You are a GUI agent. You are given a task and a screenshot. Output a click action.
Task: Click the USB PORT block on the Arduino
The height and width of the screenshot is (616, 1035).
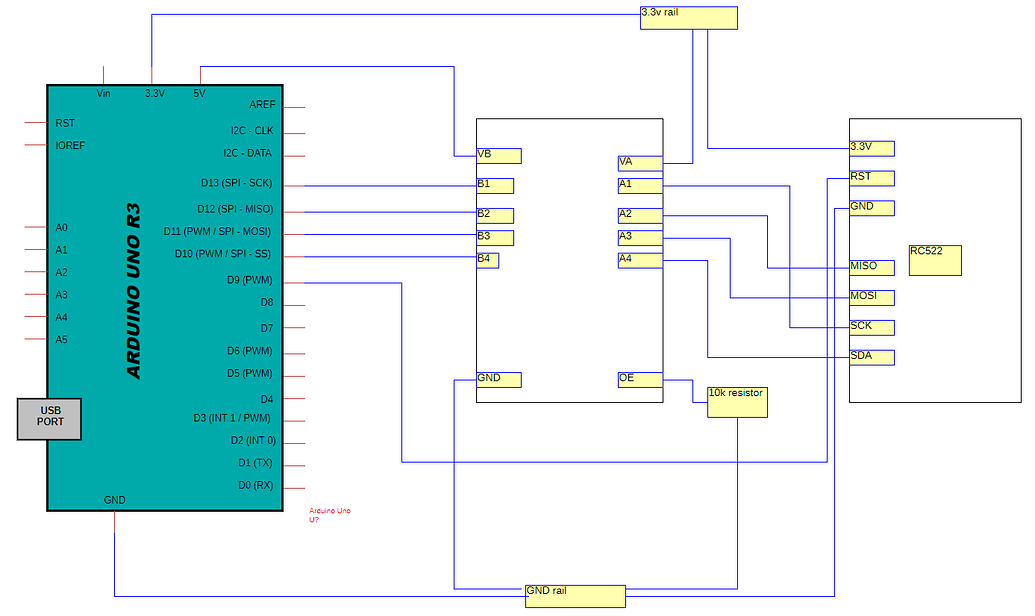point(47,419)
